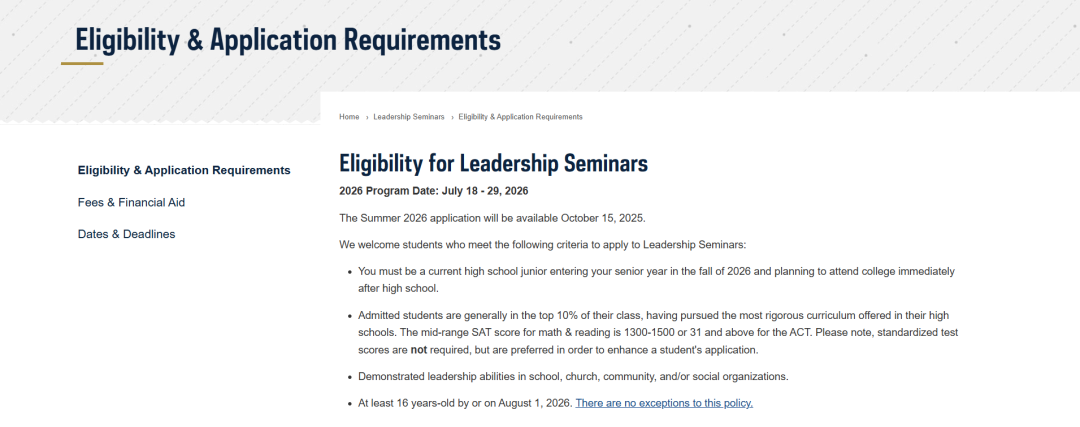
Task: Click the demonstrated leadership abilities bullet
Action: pos(573,377)
